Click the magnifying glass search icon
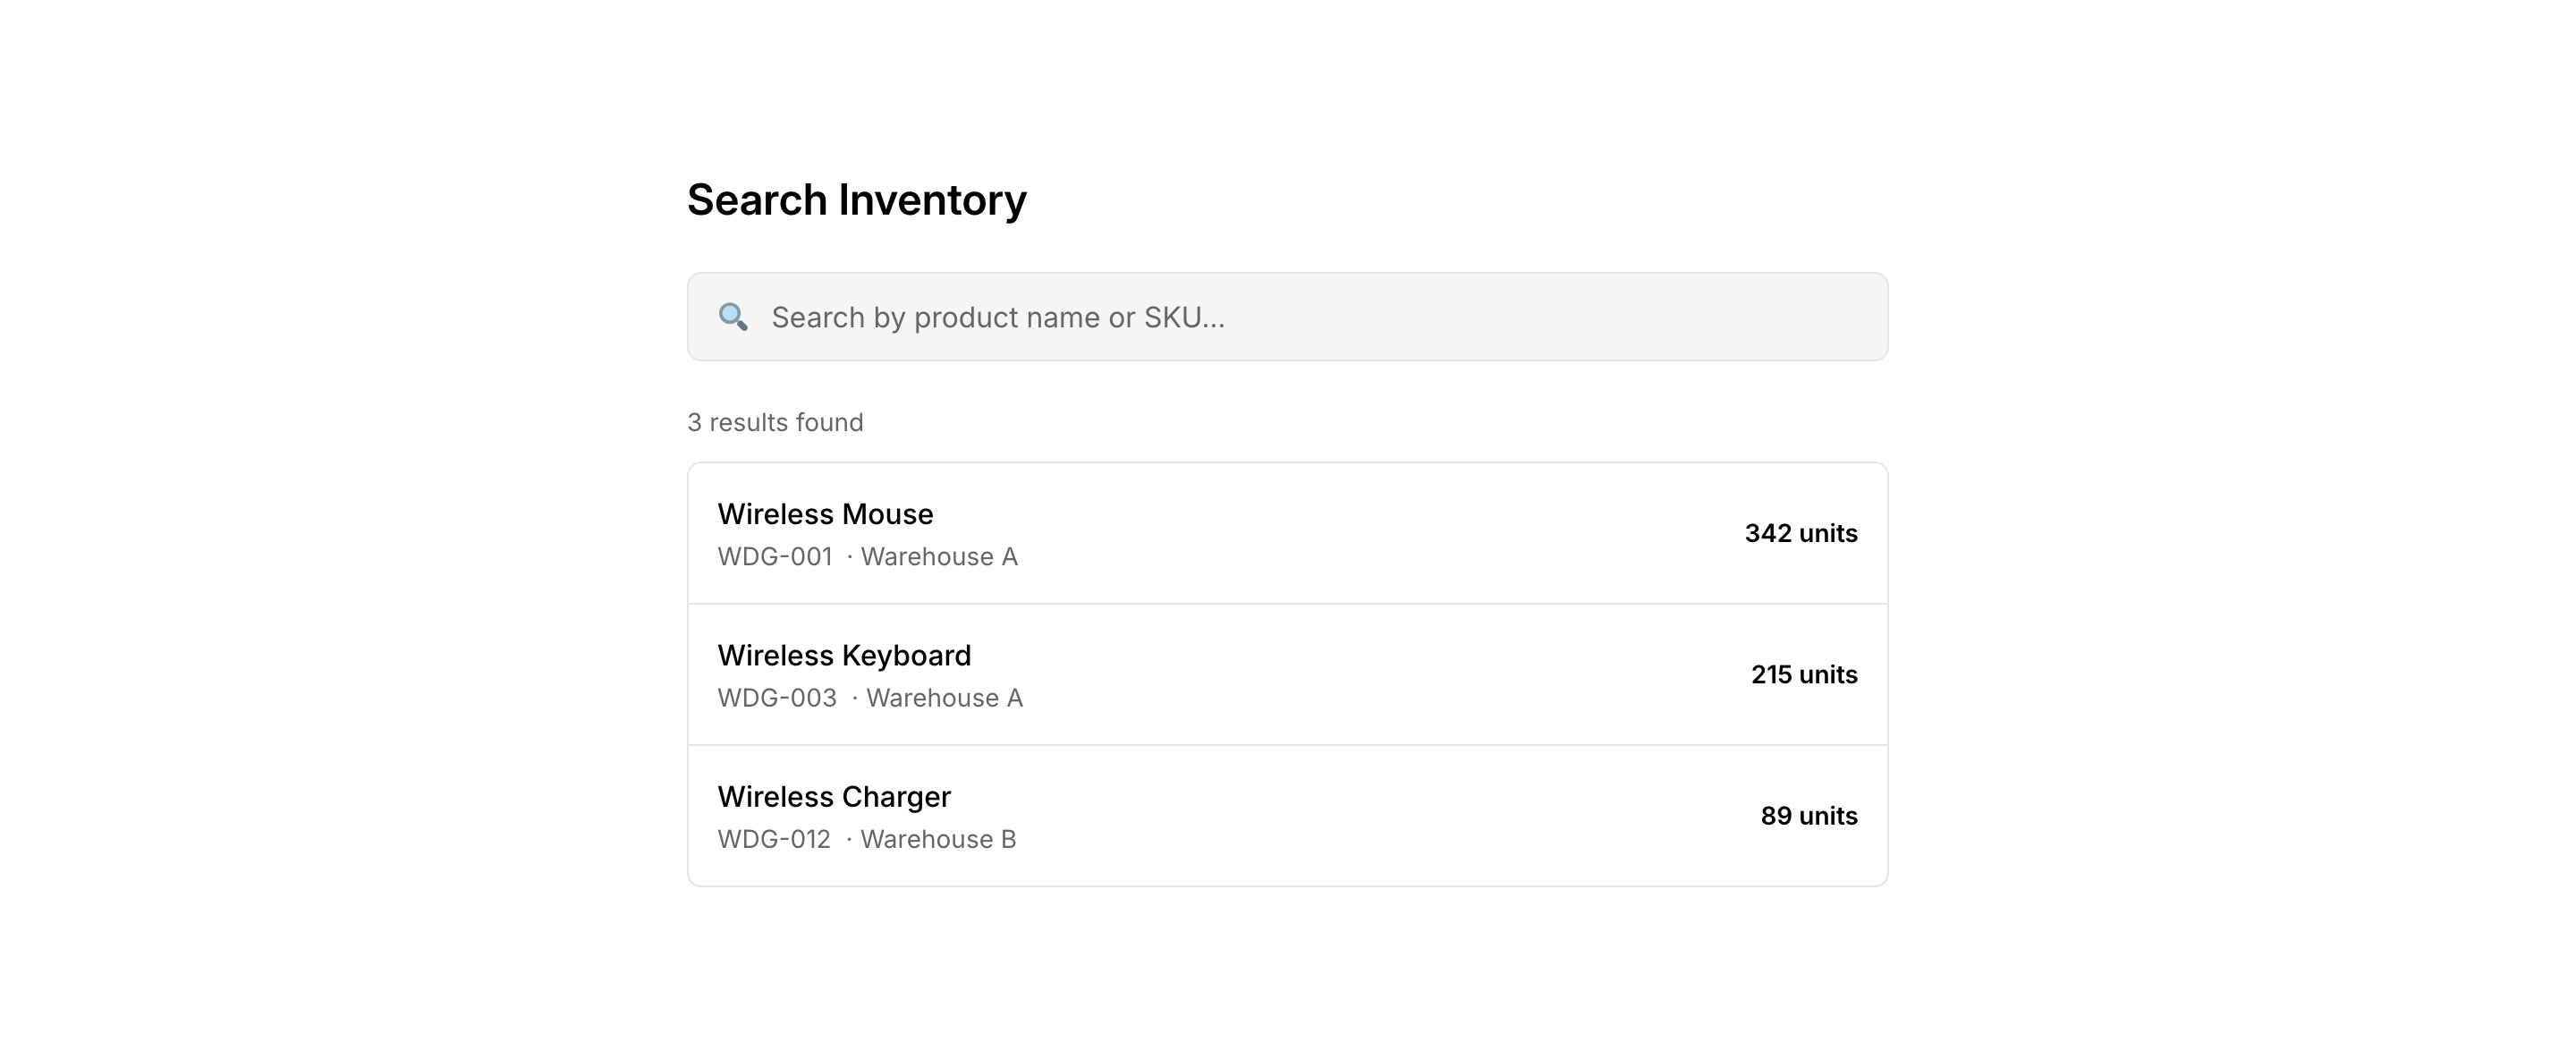 733,317
